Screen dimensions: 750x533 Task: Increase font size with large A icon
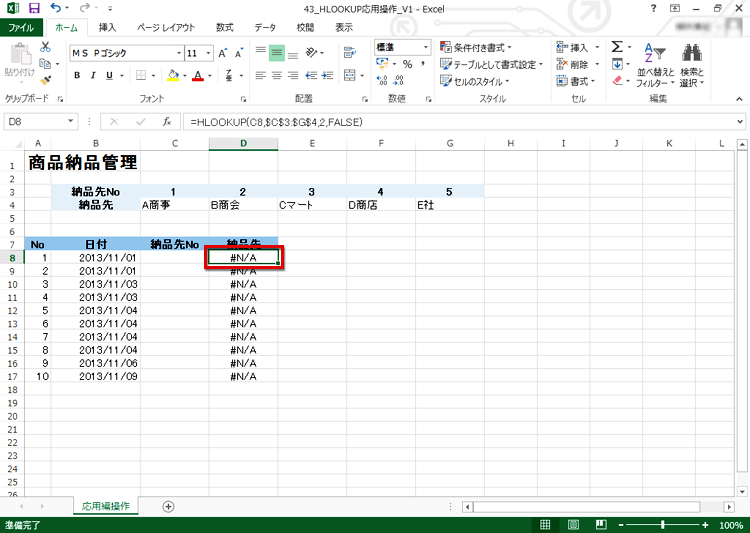[x=222, y=53]
